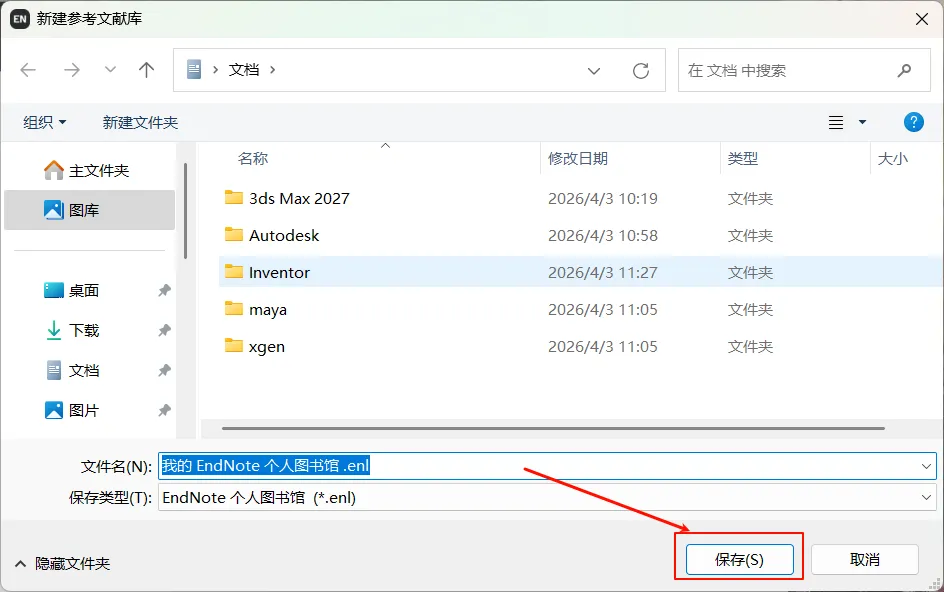The image size is (944, 592).
Task: Click the date 2026/4/3 11:27
Action: click(603, 272)
